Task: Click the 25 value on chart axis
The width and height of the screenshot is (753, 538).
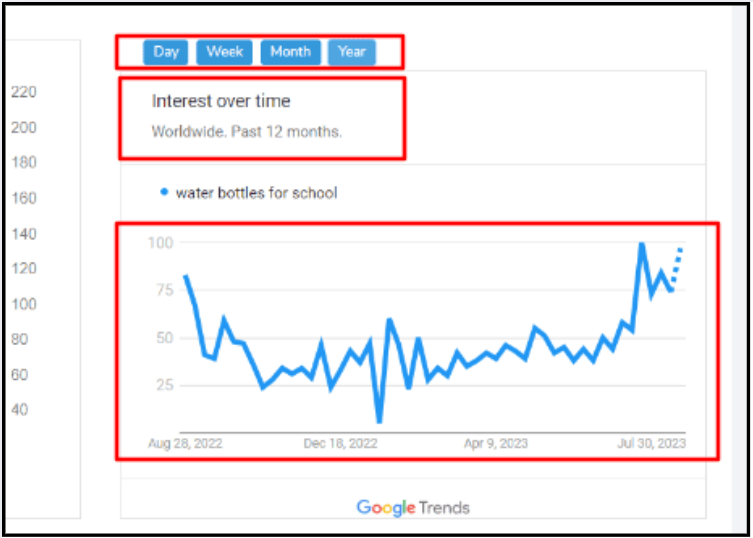Action: [165, 385]
